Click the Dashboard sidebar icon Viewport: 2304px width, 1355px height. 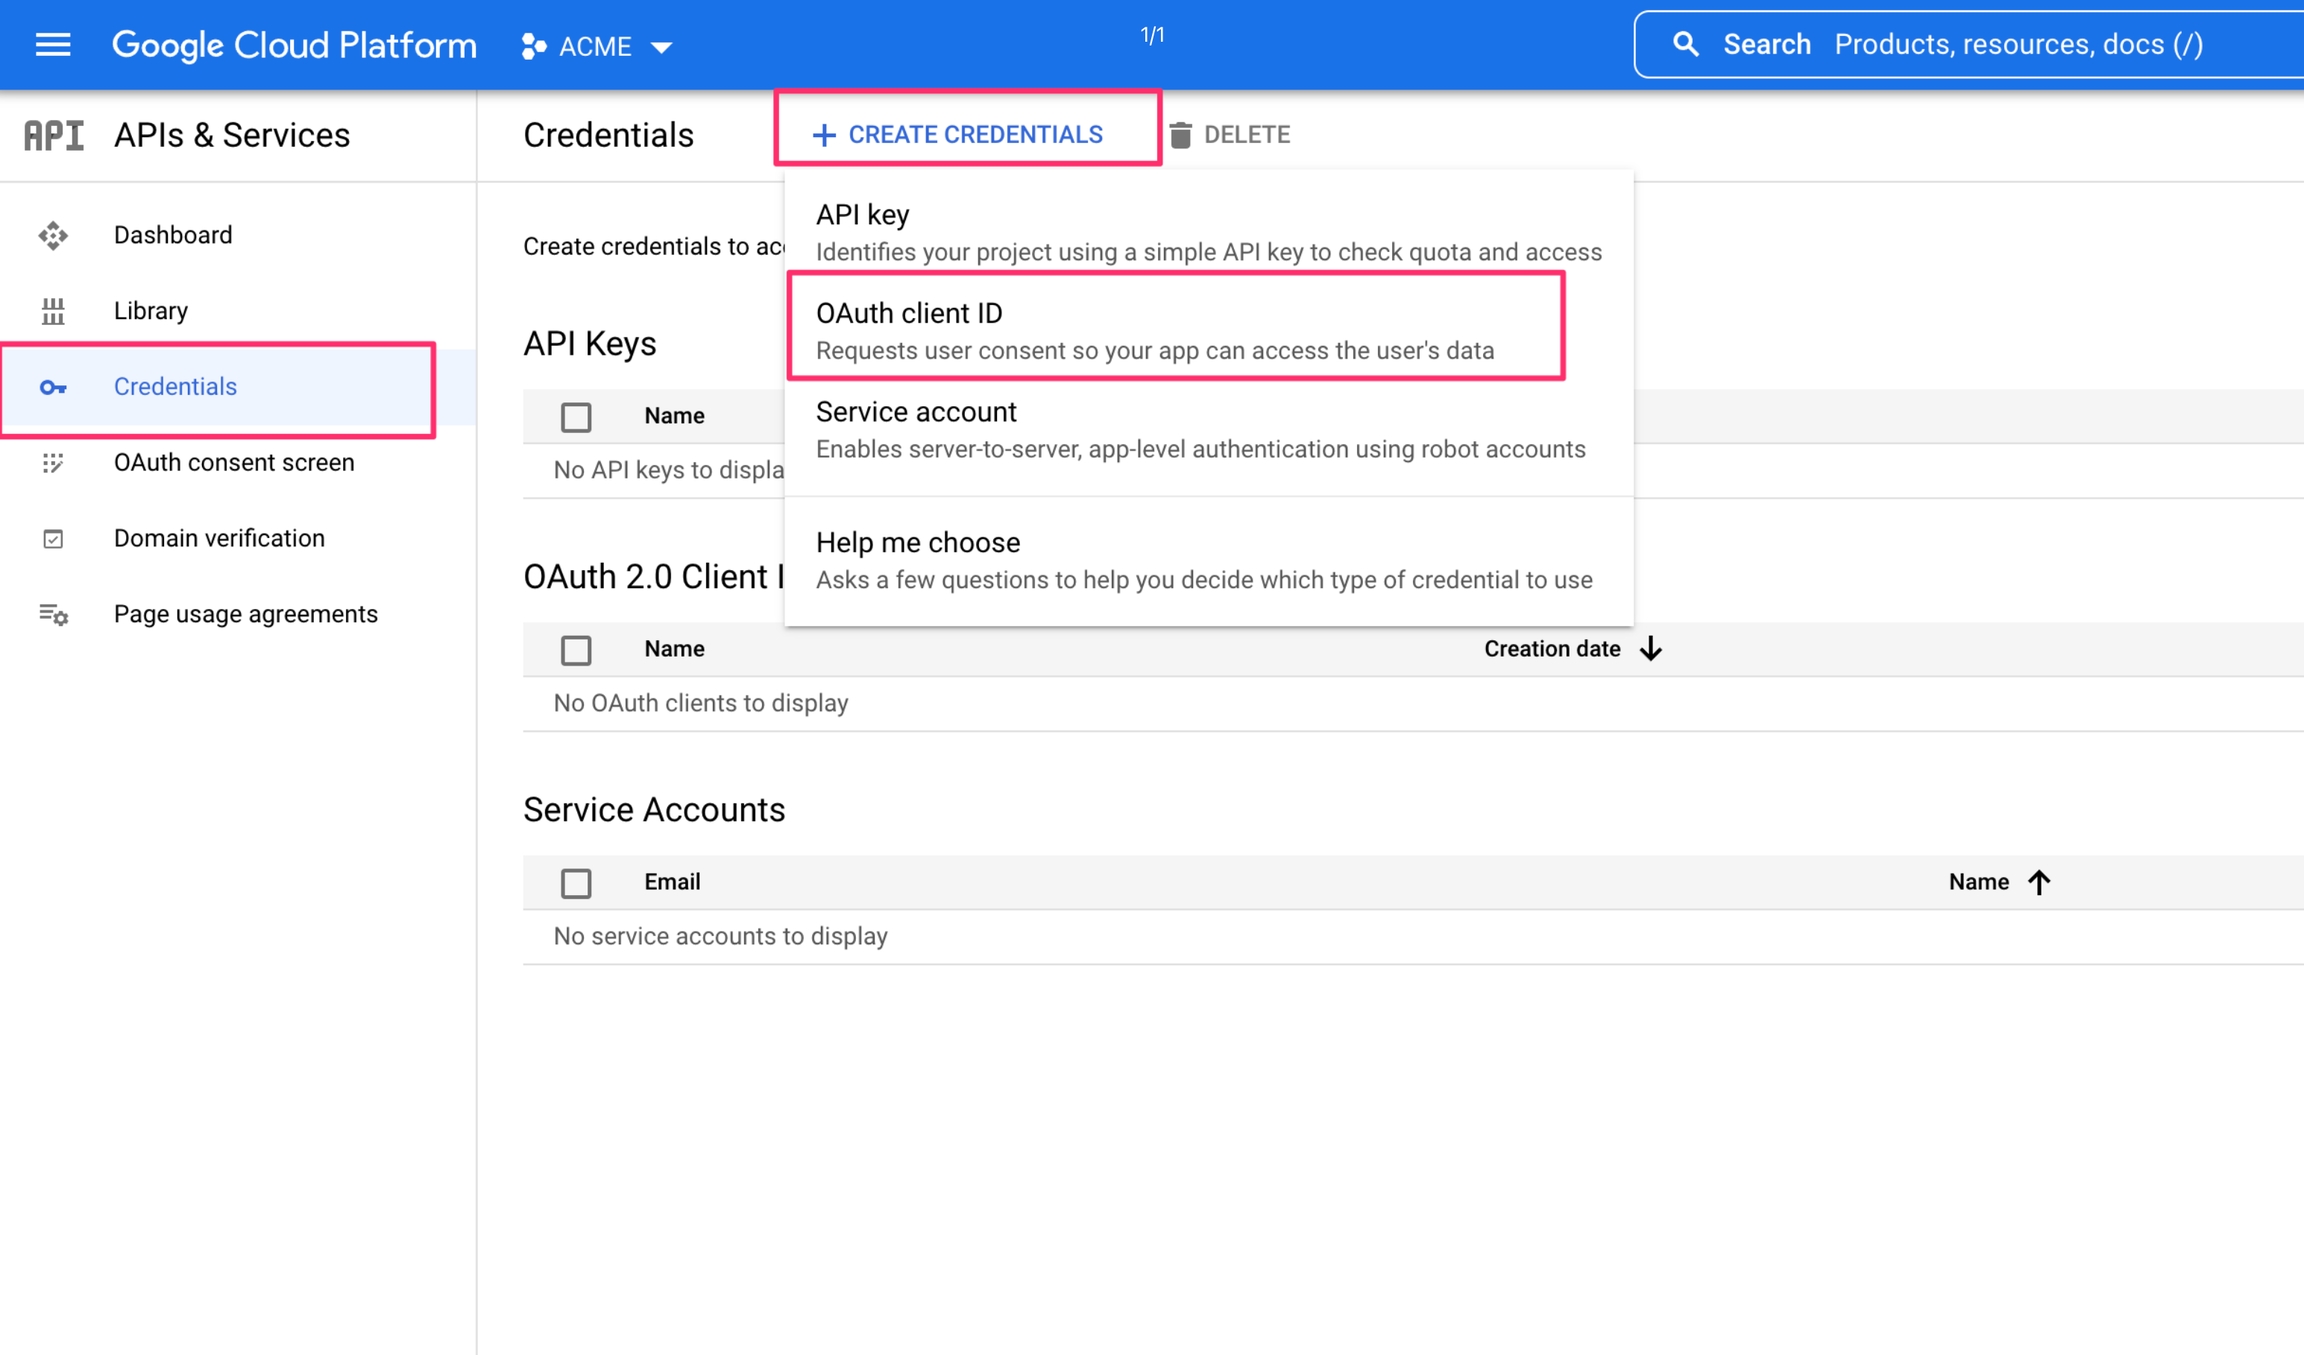pos(53,235)
